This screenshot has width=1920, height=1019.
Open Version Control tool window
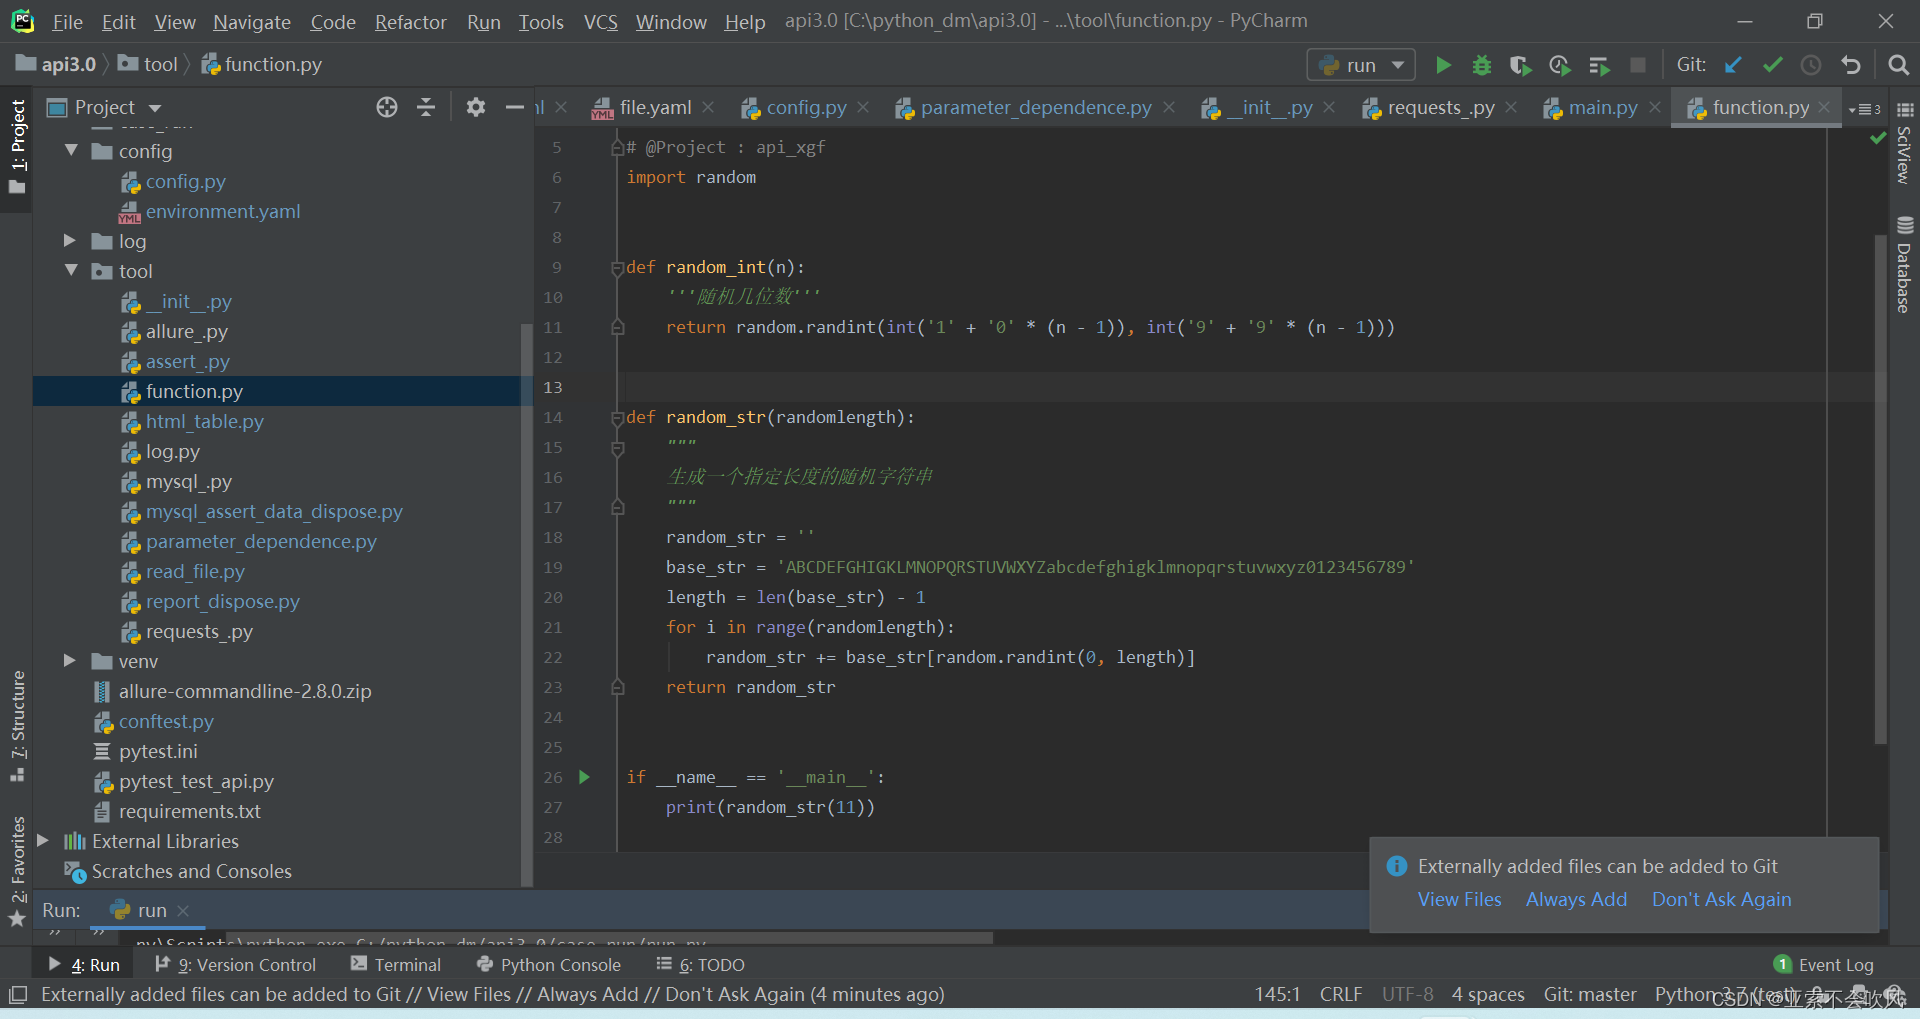(x=236, y=965)
